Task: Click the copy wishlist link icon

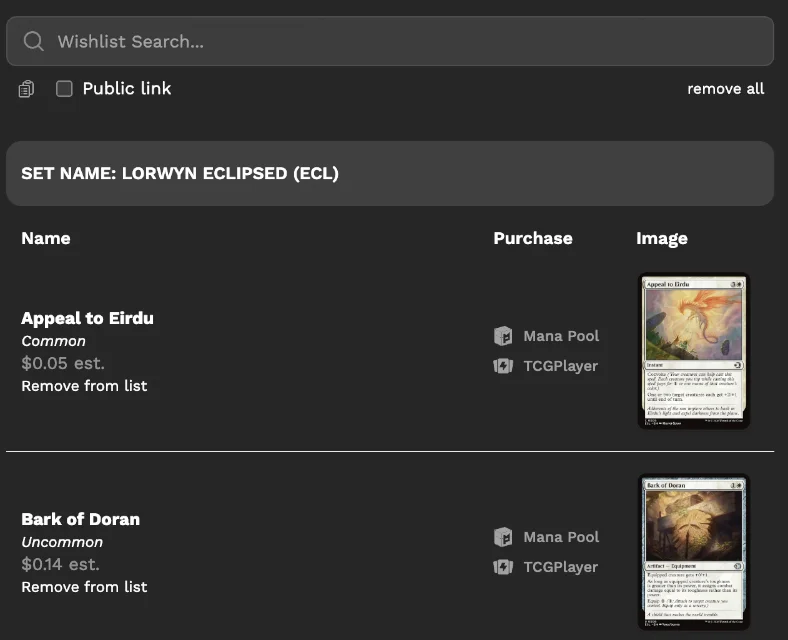Action: (26, 89)
